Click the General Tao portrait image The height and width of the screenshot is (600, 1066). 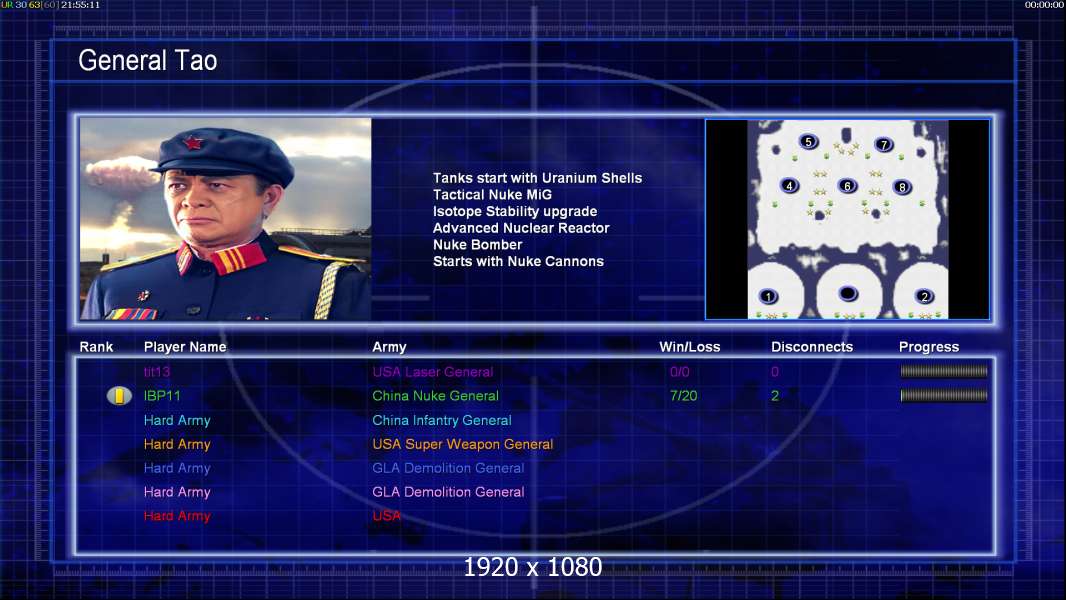226,219
